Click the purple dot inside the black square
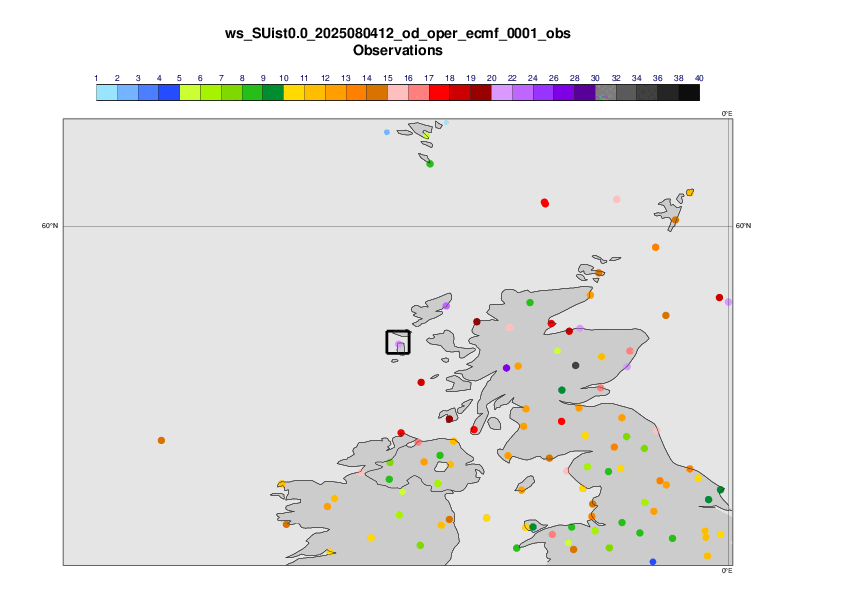The height and width of the screenshot is (596, 842). click(x=398, y=344)
